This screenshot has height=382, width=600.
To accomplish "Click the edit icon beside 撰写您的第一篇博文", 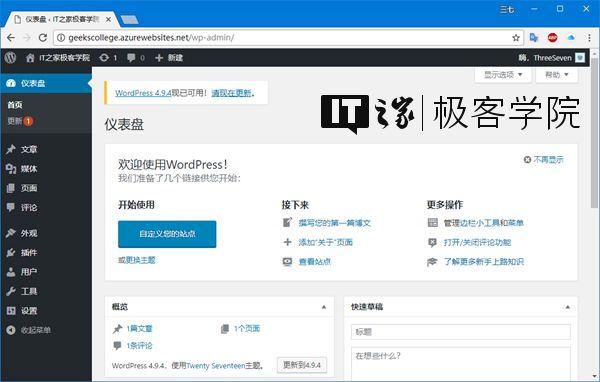I will (x=287, y=222).
